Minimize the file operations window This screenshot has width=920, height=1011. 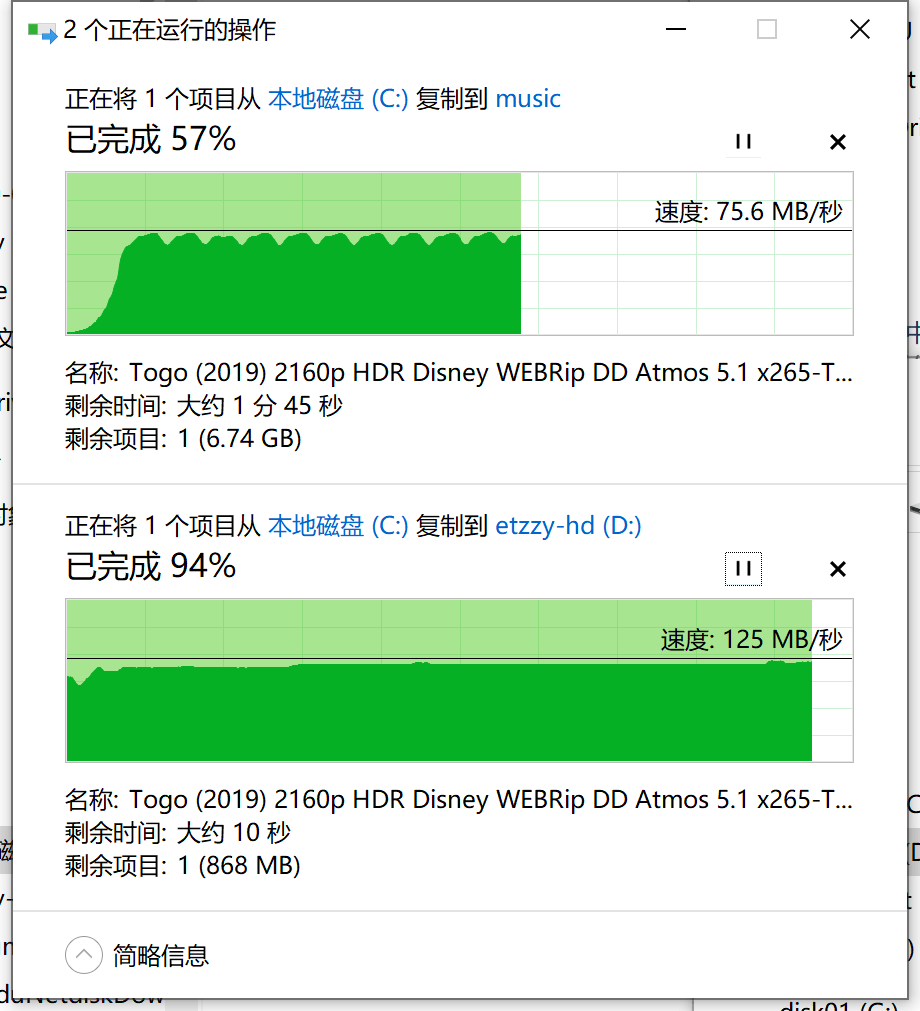click(676, 30)
